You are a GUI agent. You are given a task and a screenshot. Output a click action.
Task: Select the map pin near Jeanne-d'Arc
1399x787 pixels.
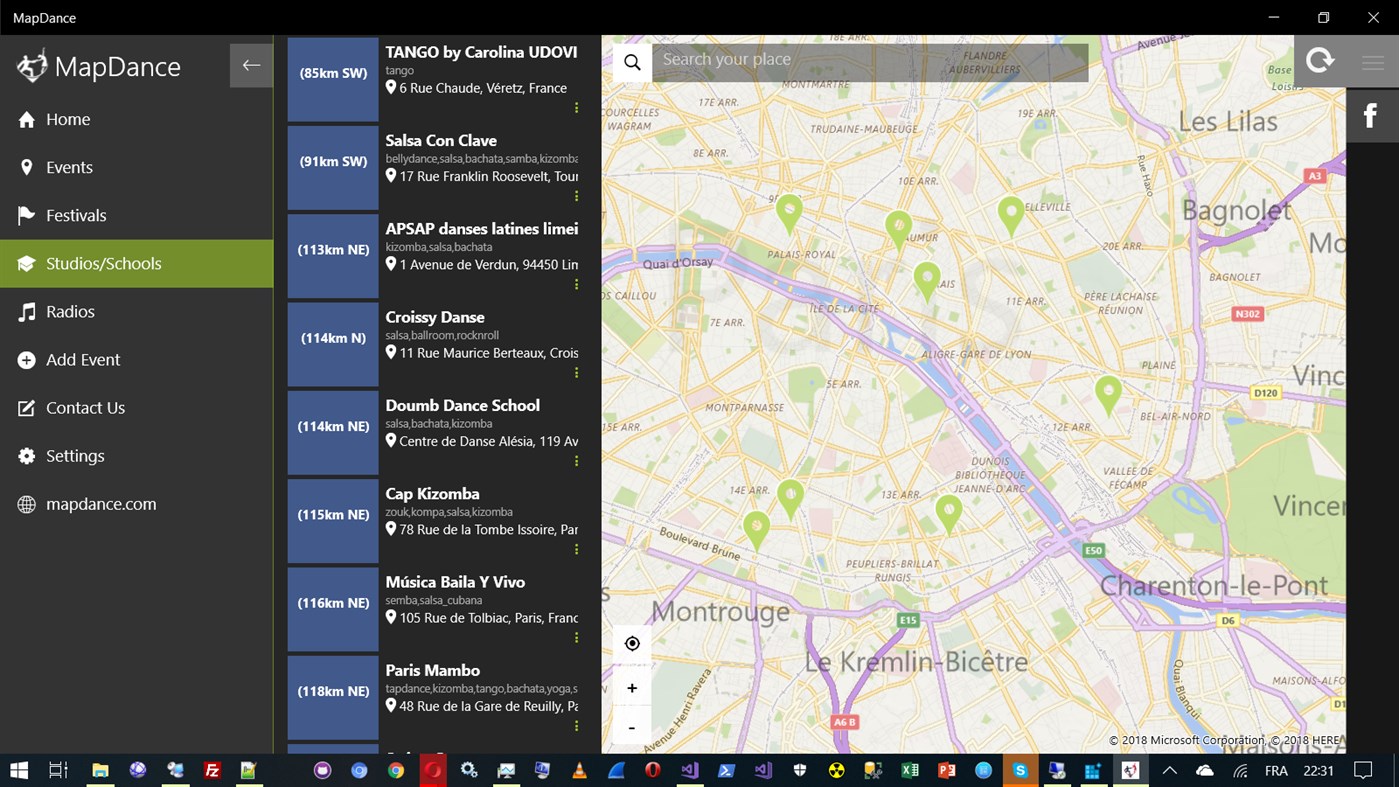point(948,514)
